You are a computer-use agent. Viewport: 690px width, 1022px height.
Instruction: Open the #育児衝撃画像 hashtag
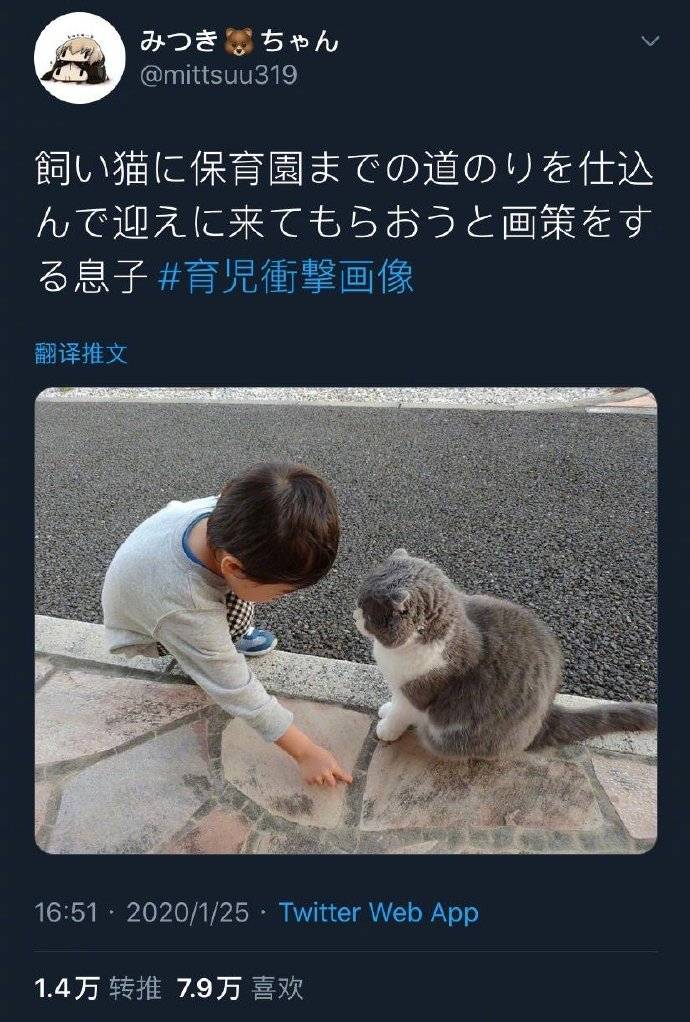point(286,276)
